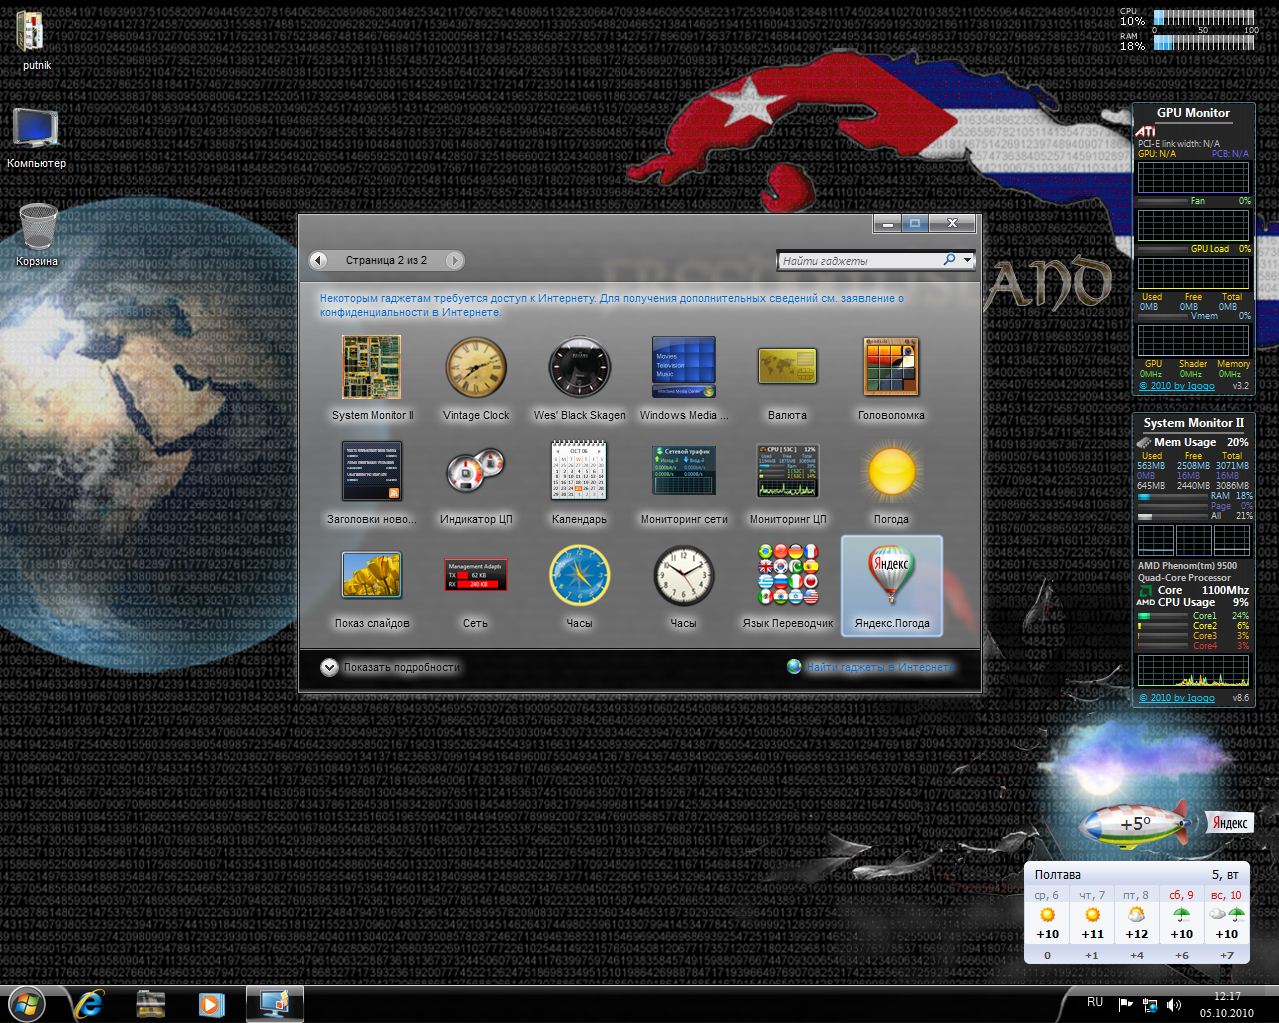This screenshot has height=1023, width=1279.
Task: Select the Погода sun weather gadget
Action: click(891, 472)
